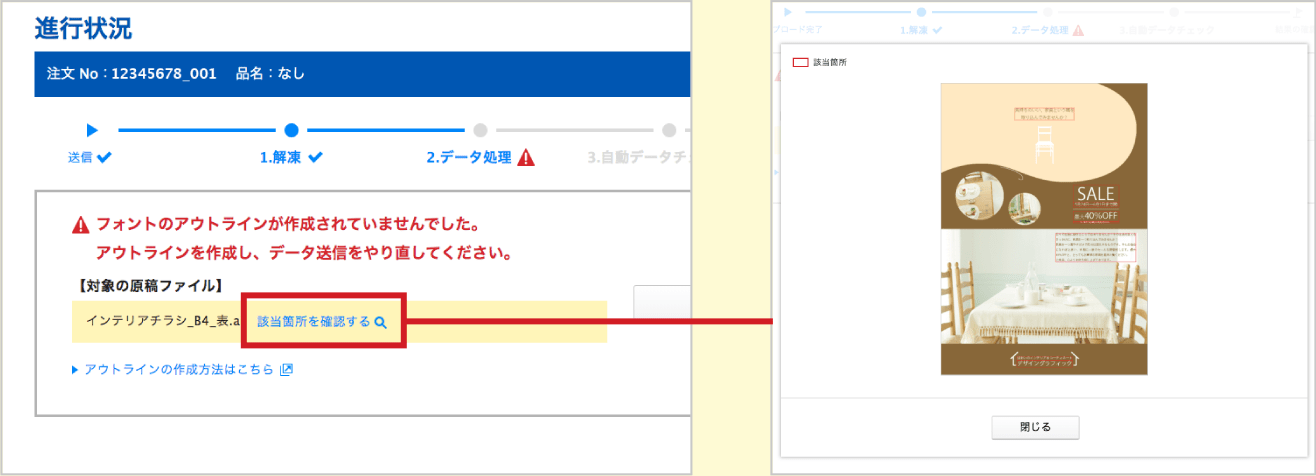Open the アウトラインの作成方法はこちら link

click(x=178, y=370)
